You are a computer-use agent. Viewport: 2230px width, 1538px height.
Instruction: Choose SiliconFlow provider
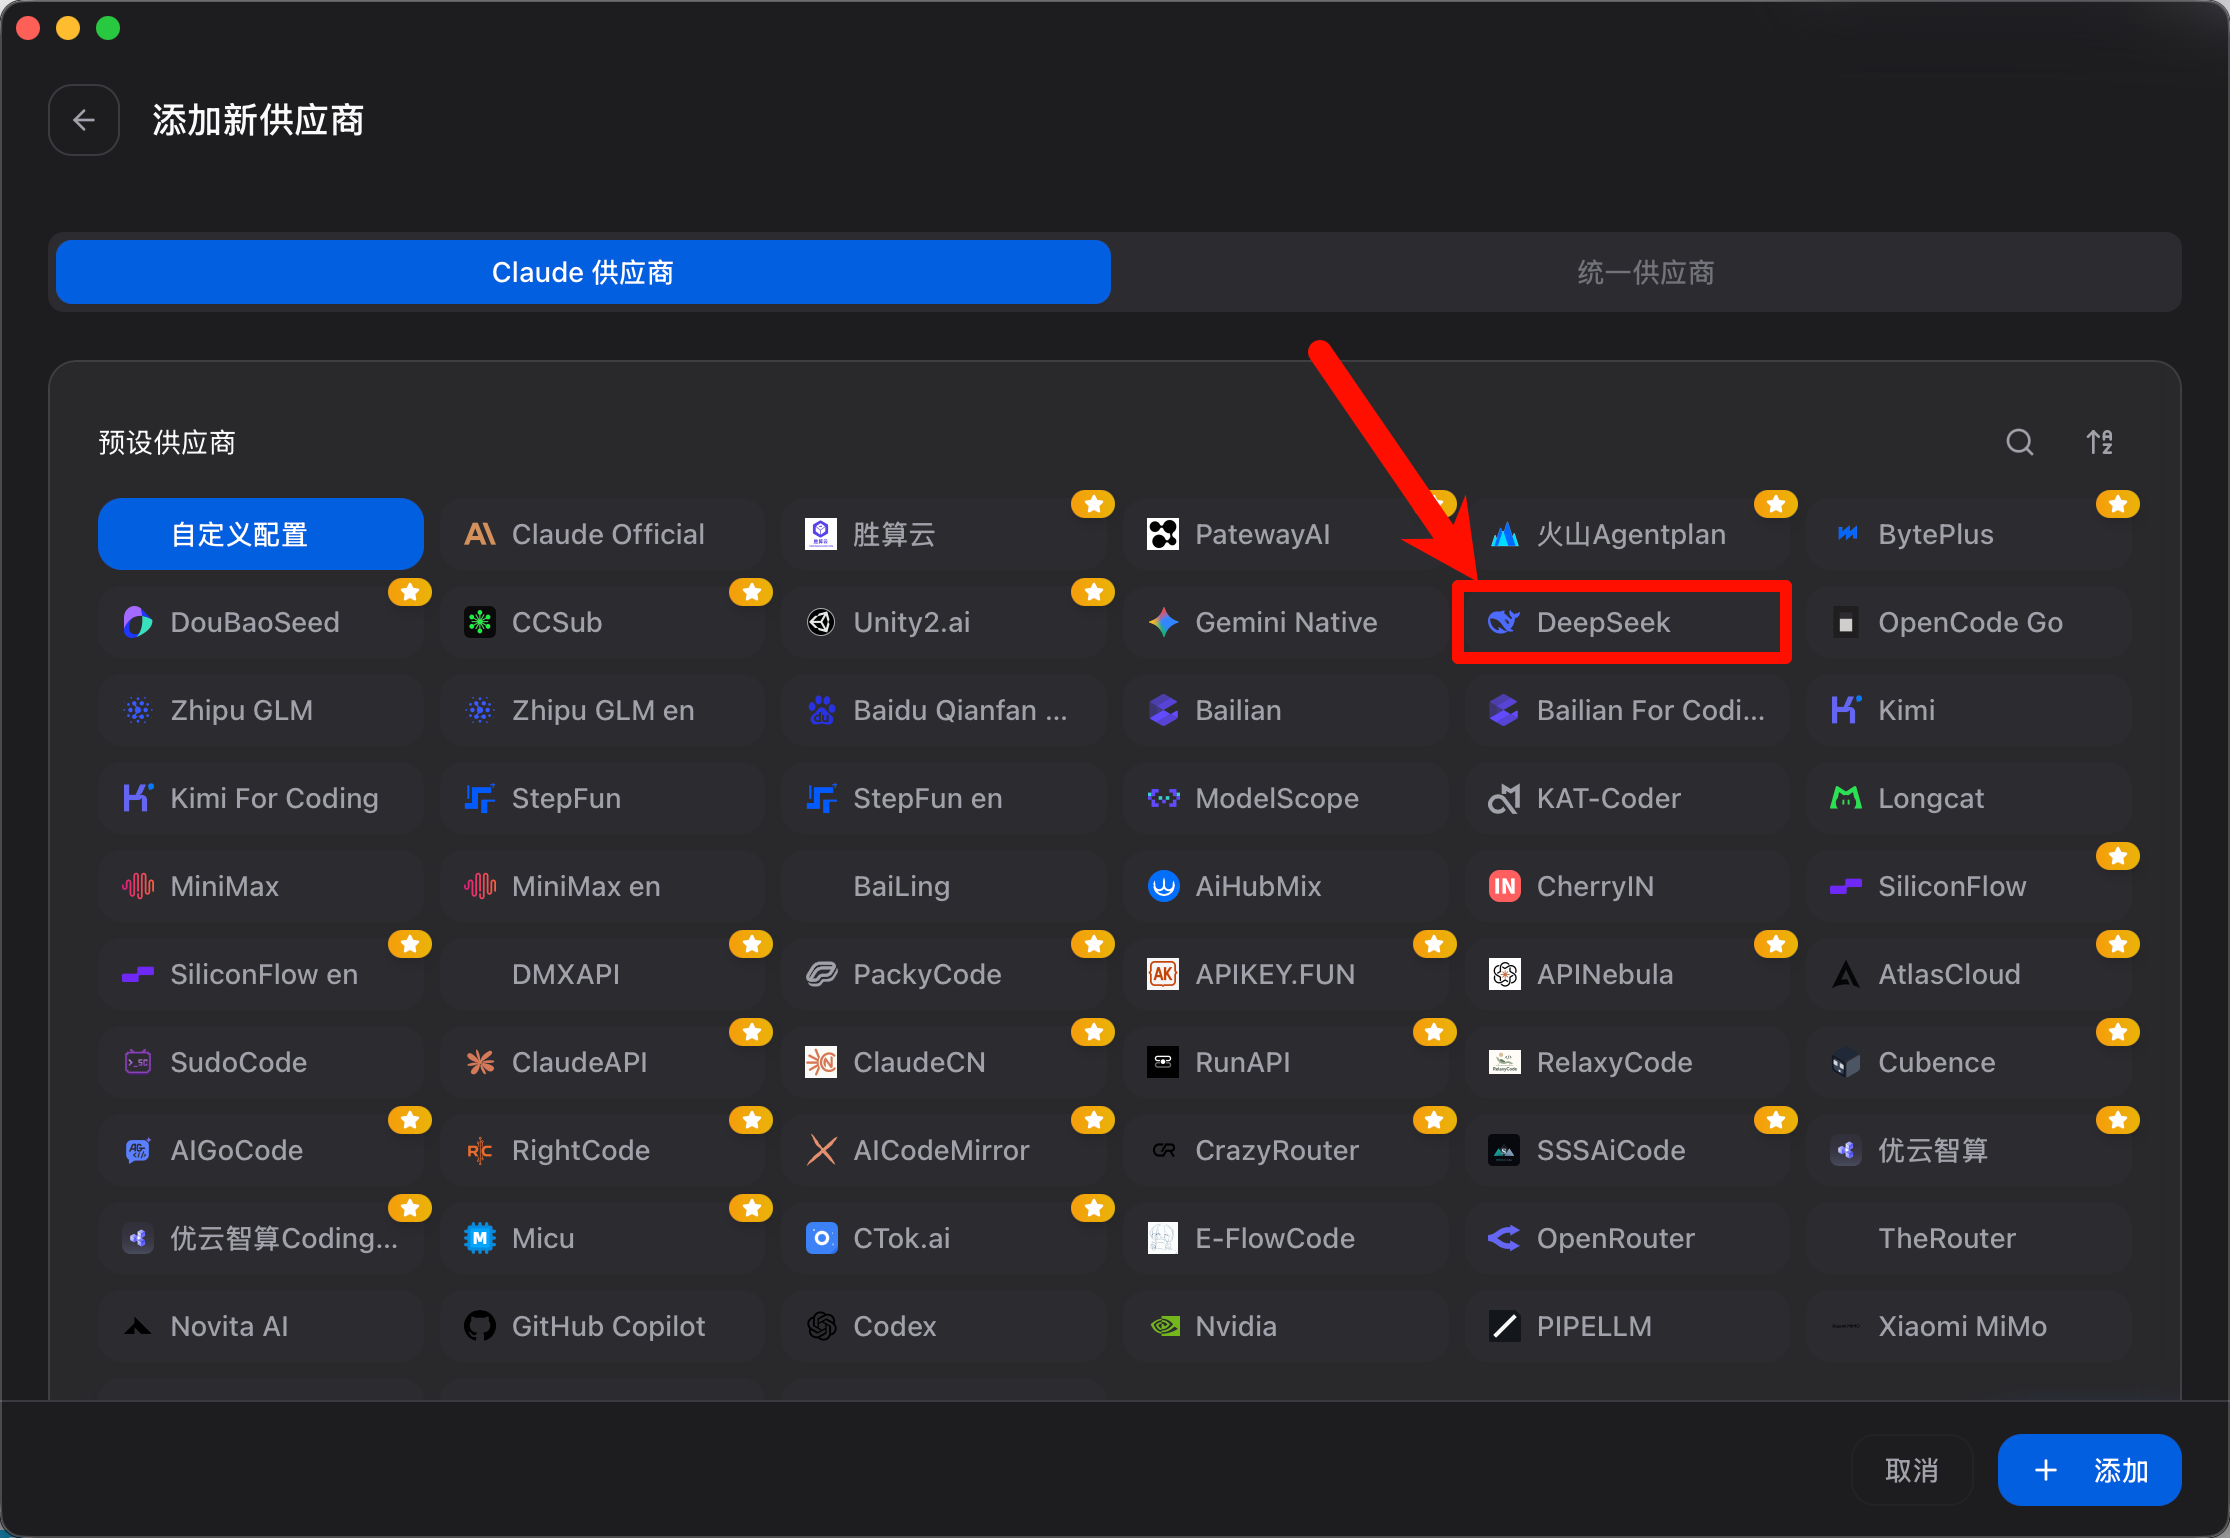[x=1969, y=886]
